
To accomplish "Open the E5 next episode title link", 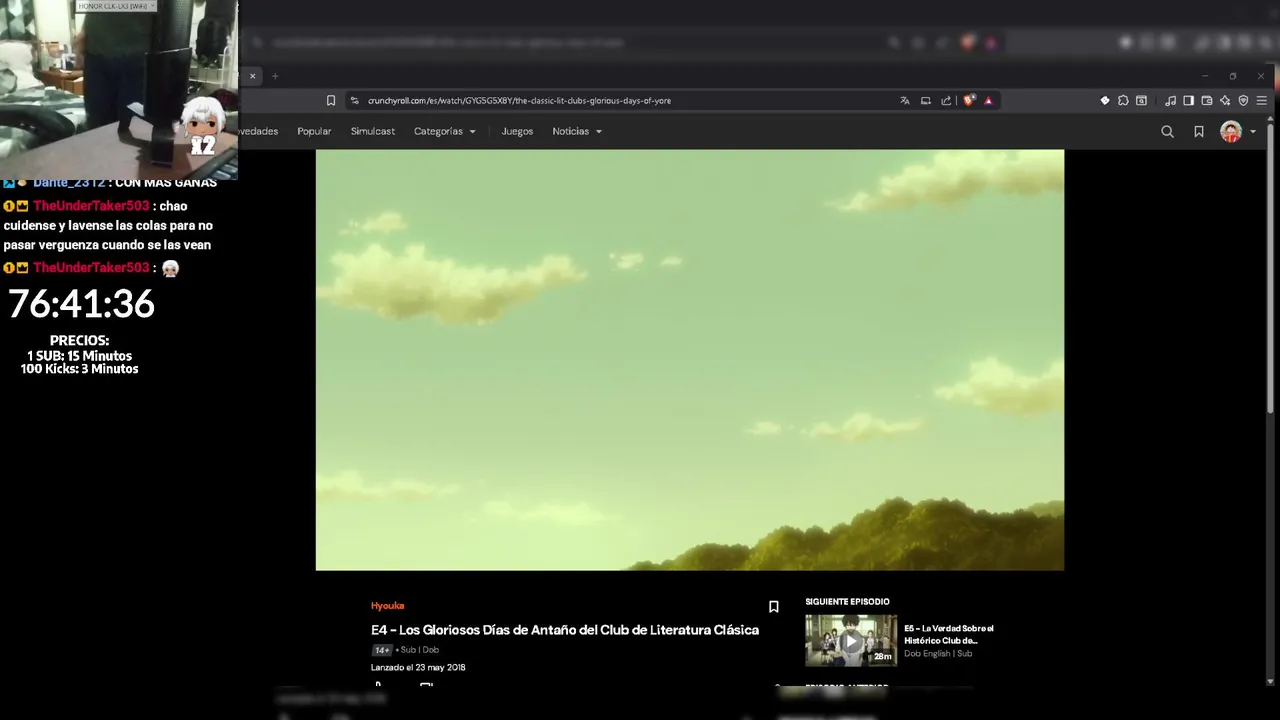I will point(949,634).
